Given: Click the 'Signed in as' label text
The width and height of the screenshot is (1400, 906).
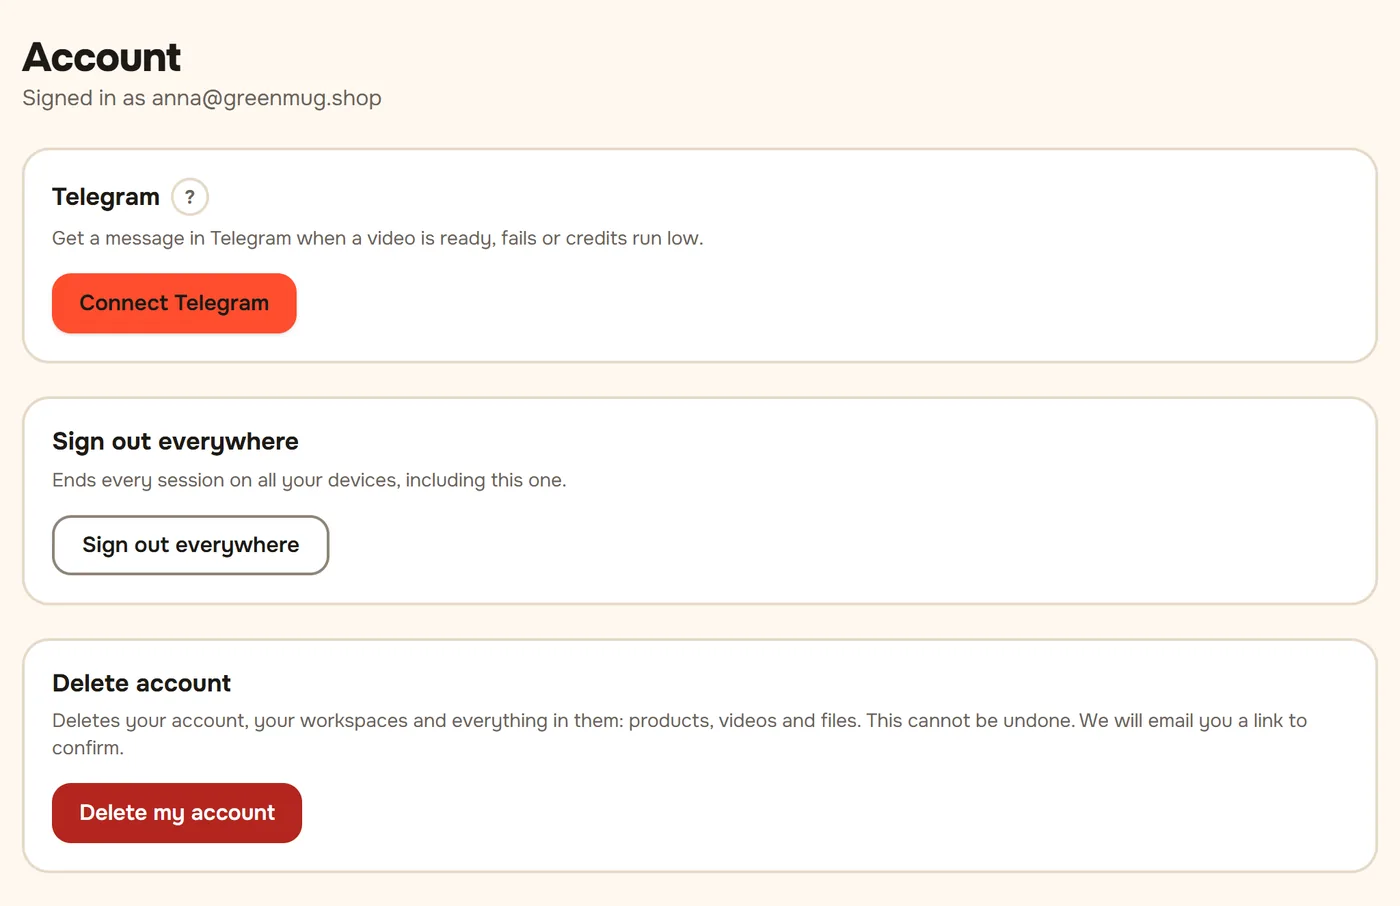Looking at the screenshot, I should [x=84, y=98].
